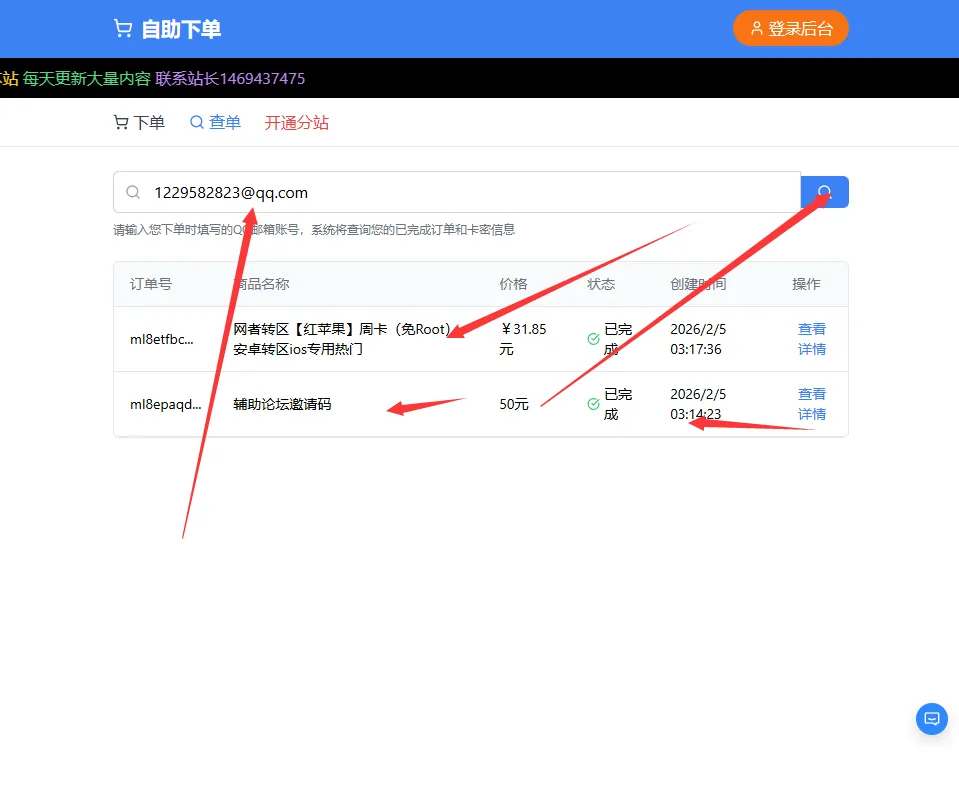Image resolution: width=959 pixels, height=810 pixels.
Task: Click the magnifier icon on the blue search button
Action: [824, 191]
